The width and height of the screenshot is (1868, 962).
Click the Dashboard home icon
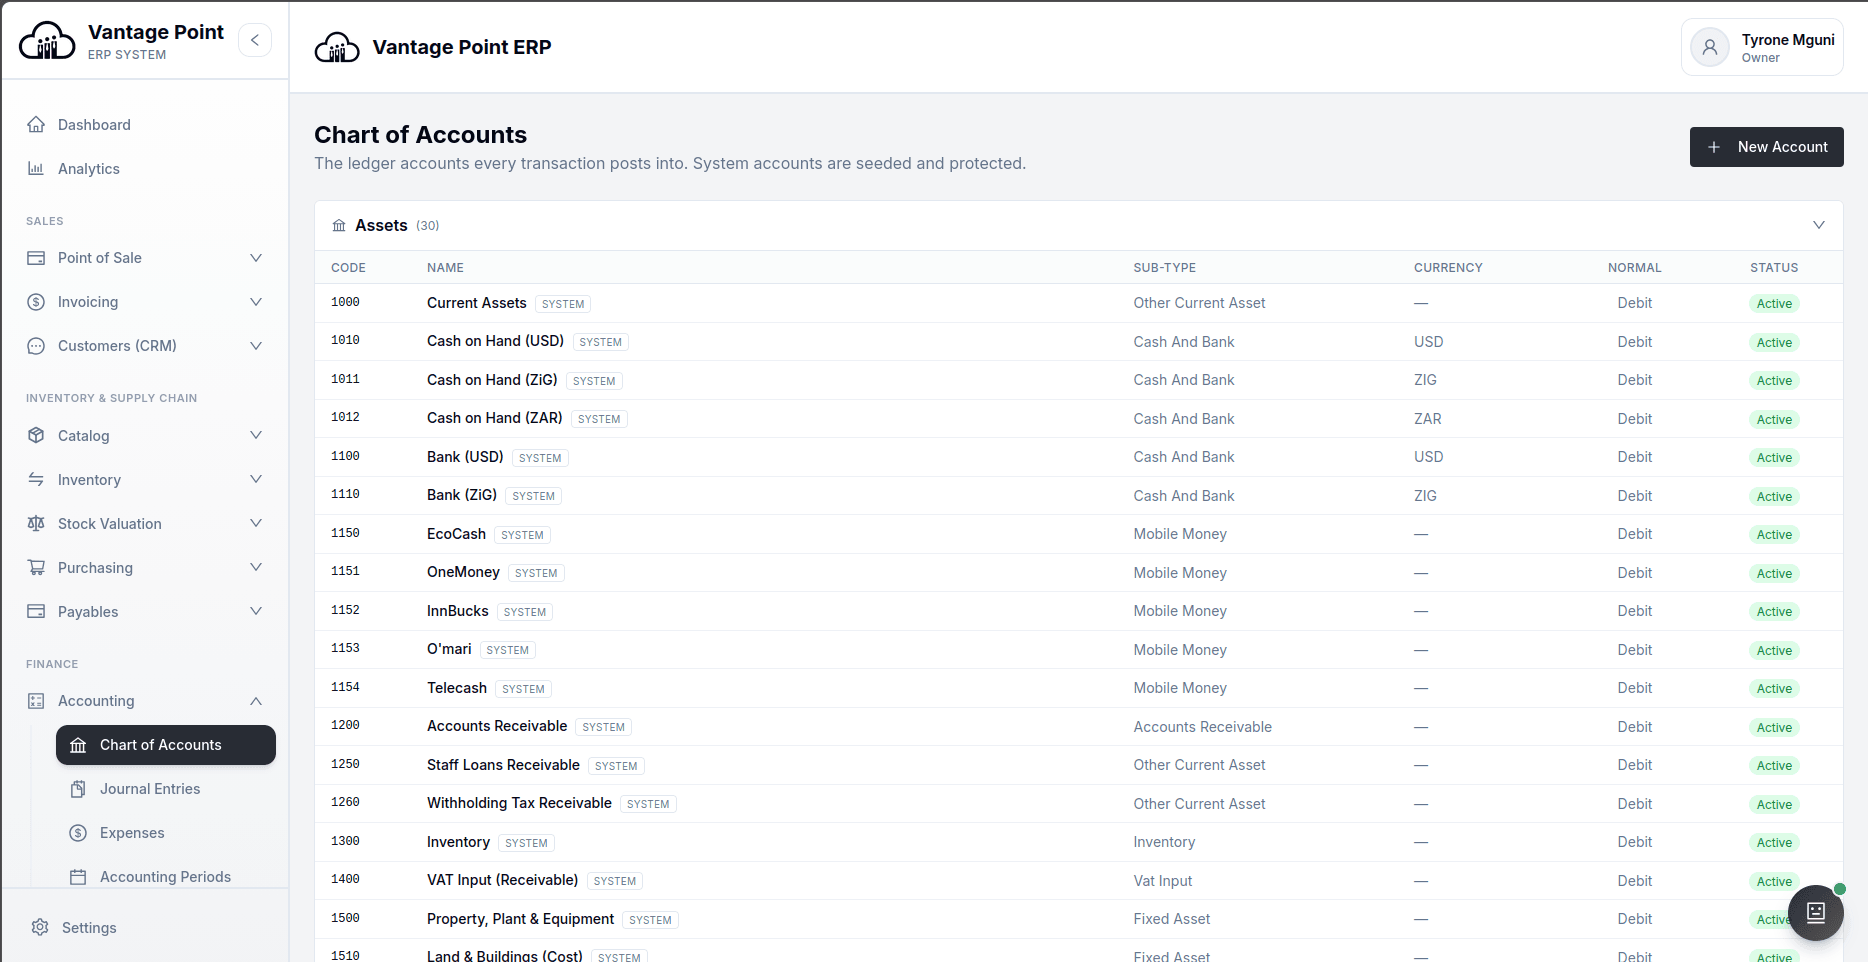coord(36,125)
